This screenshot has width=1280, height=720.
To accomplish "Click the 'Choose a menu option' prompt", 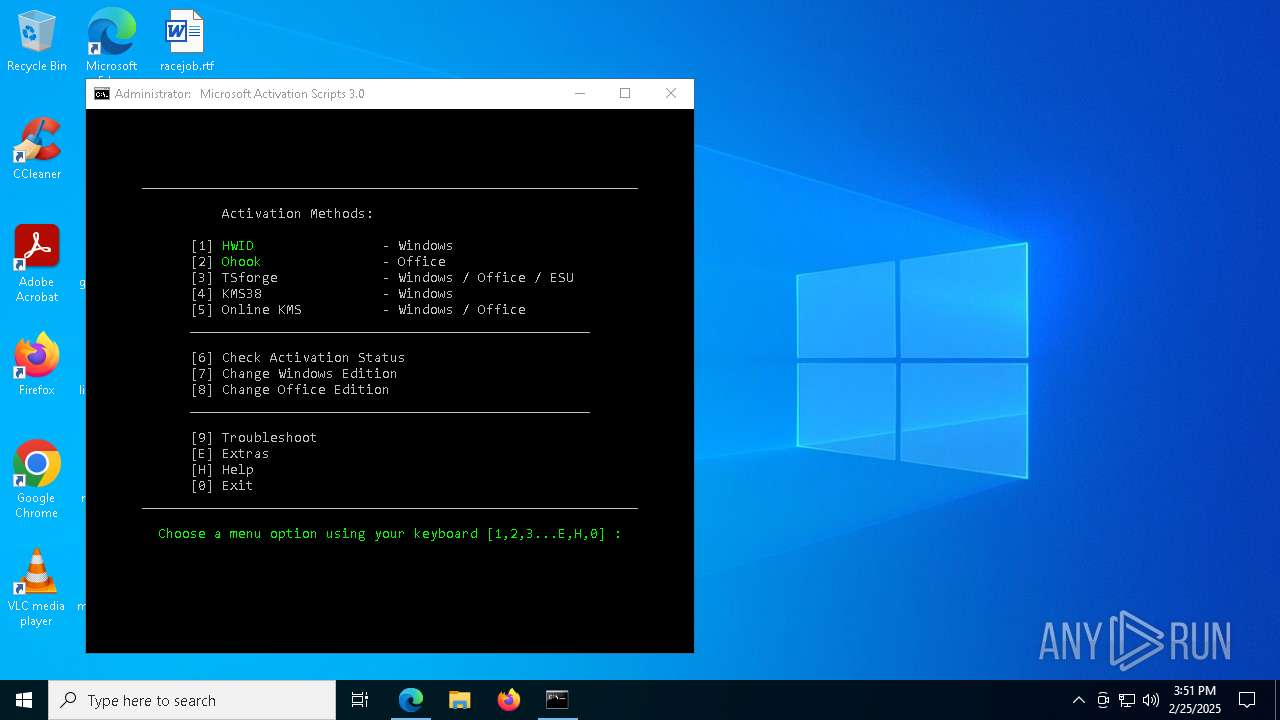I will [390, 534].
